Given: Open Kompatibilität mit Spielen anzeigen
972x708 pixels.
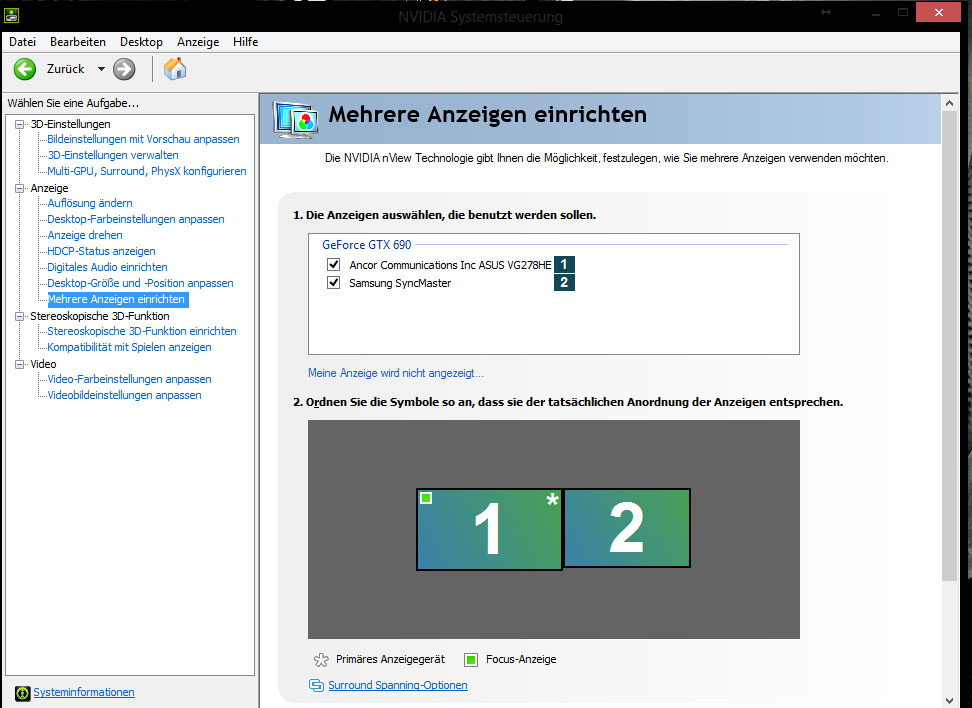Looking at the screenshot, I should click(129, 347).
